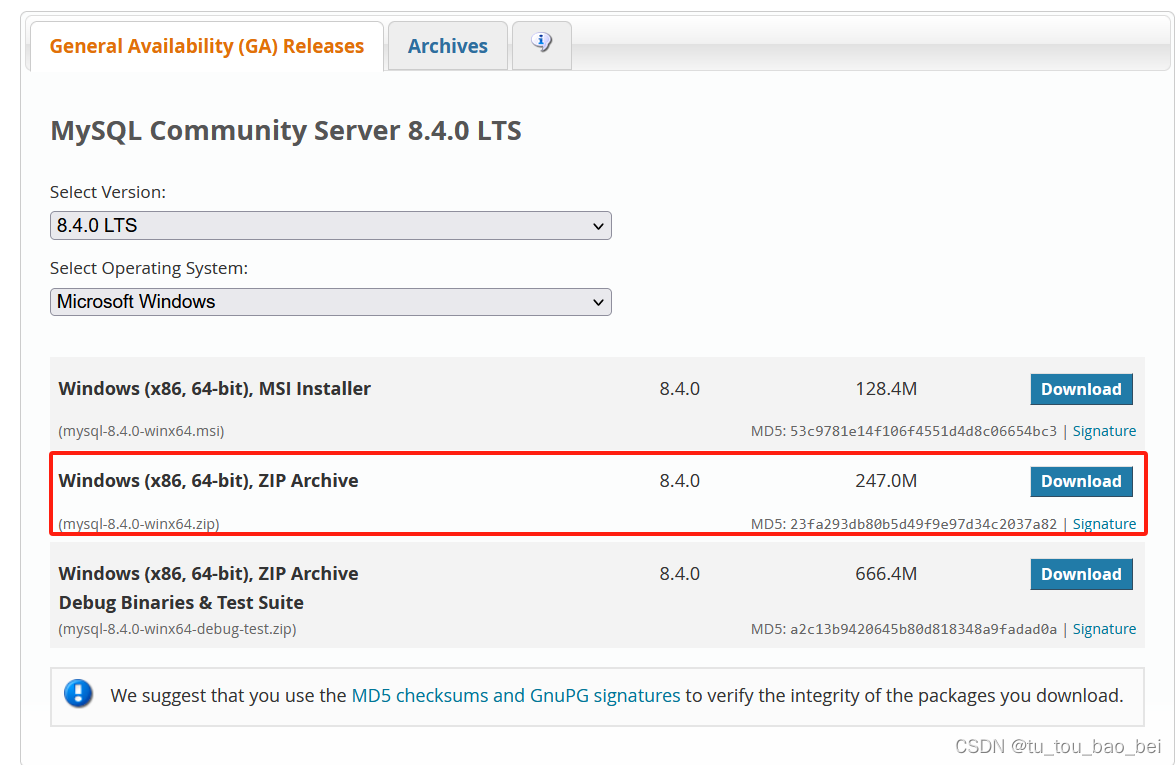Click the MySQL Community Server 8.4.0 LTS heading
This screenshot has height=765, width=1176.
coord(286,130)
